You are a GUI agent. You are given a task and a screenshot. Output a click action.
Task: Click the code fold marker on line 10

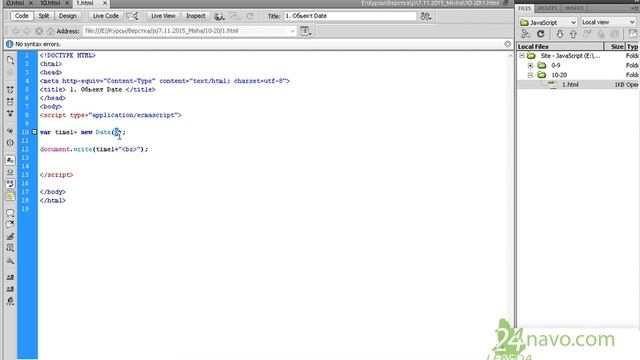pyautogui.click(x=34, y=132)
